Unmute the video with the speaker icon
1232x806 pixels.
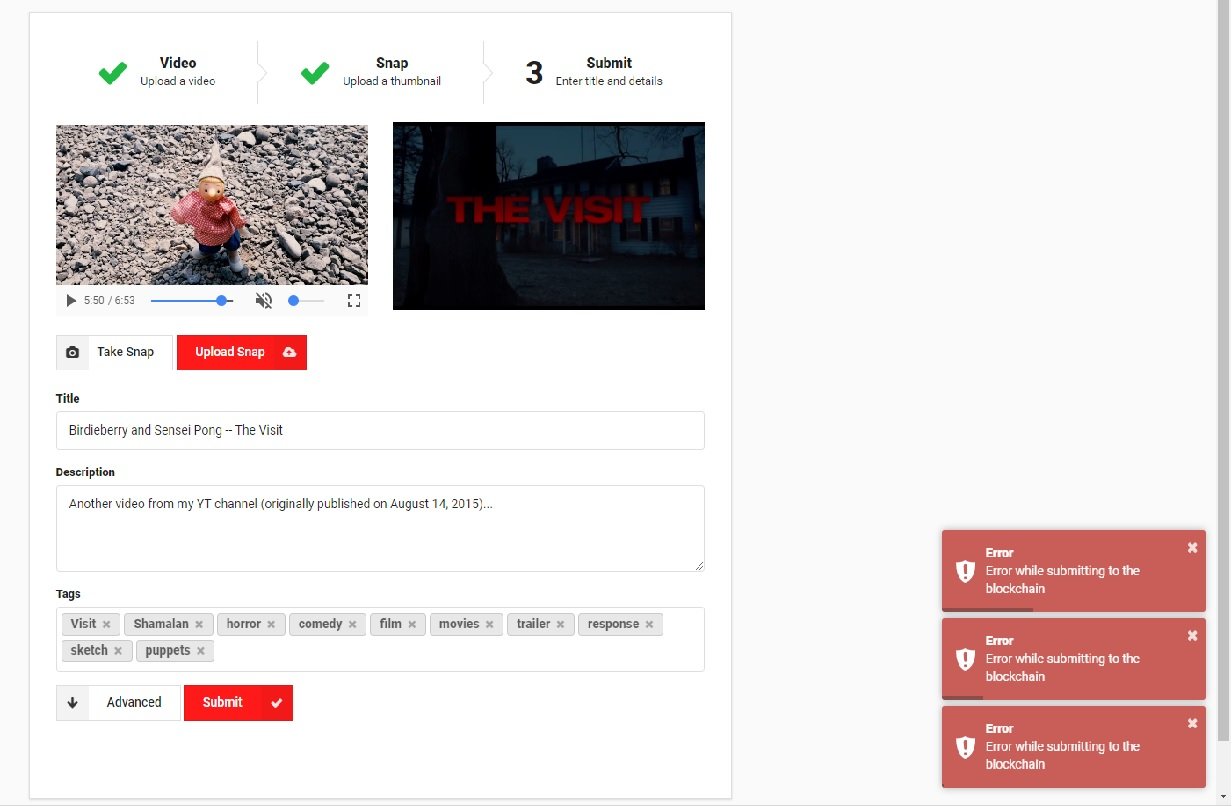pyautogui.click(x=264, y=300)
